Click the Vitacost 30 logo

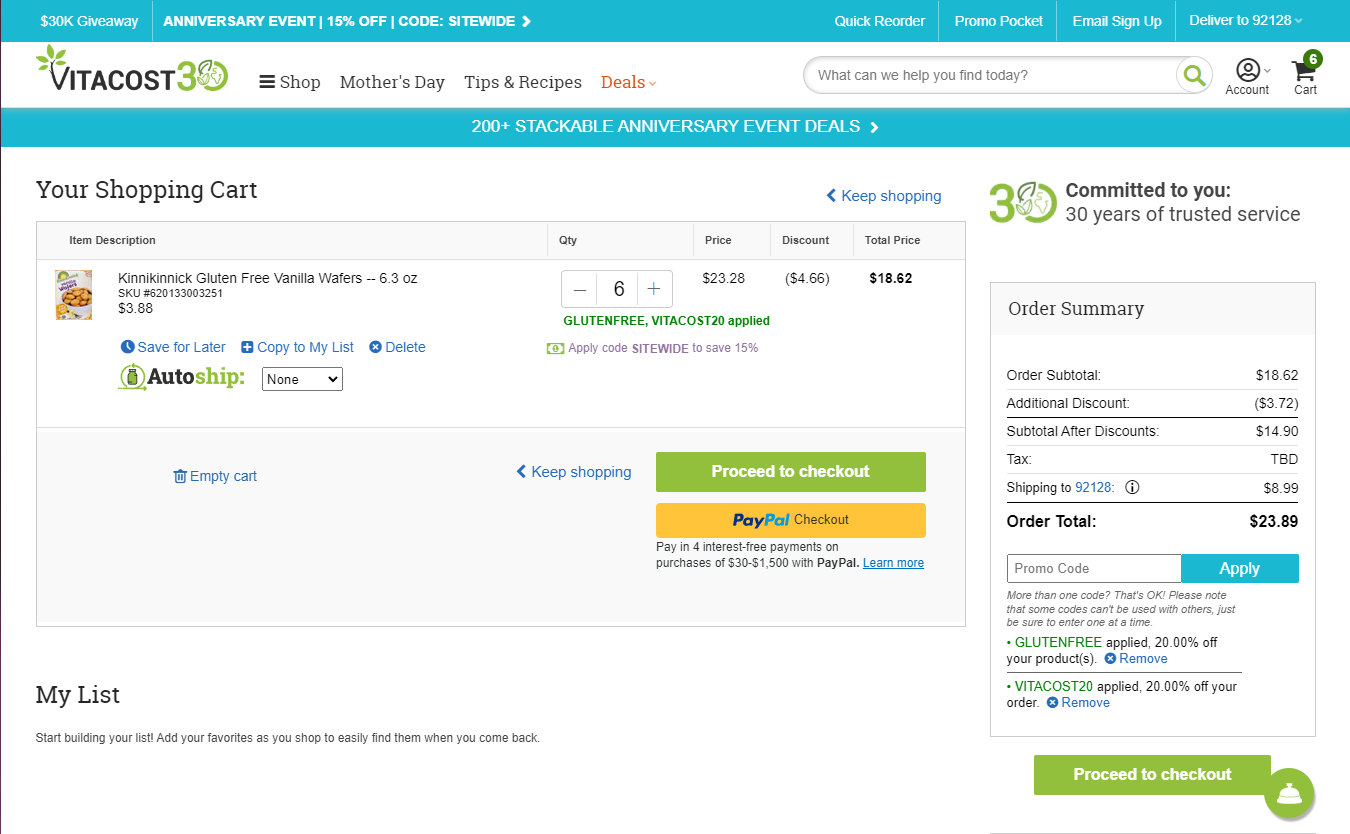click(132, 70)
